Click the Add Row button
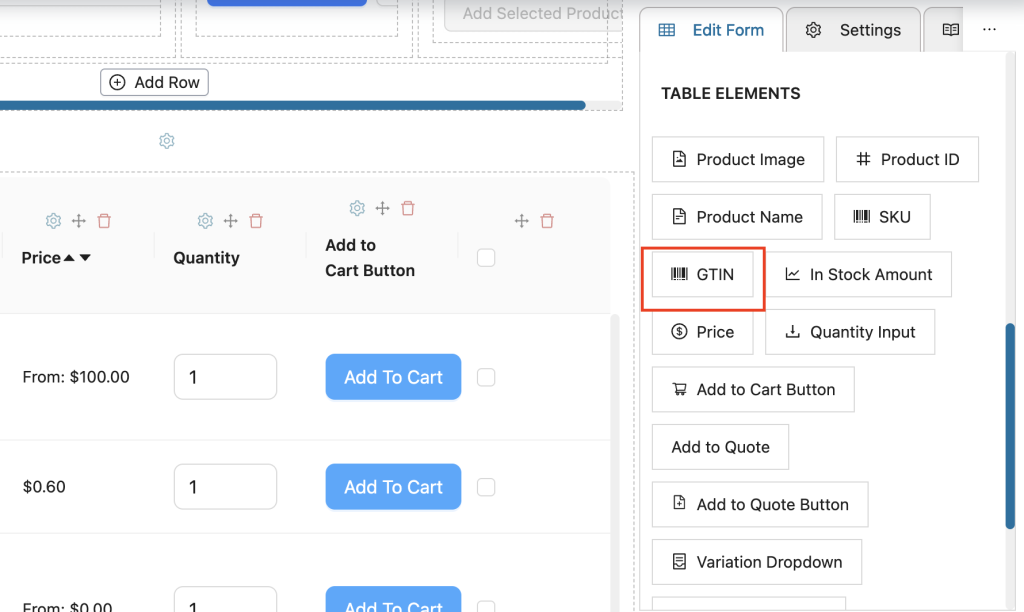This screenshot has height=612, width=1024. 154,82
